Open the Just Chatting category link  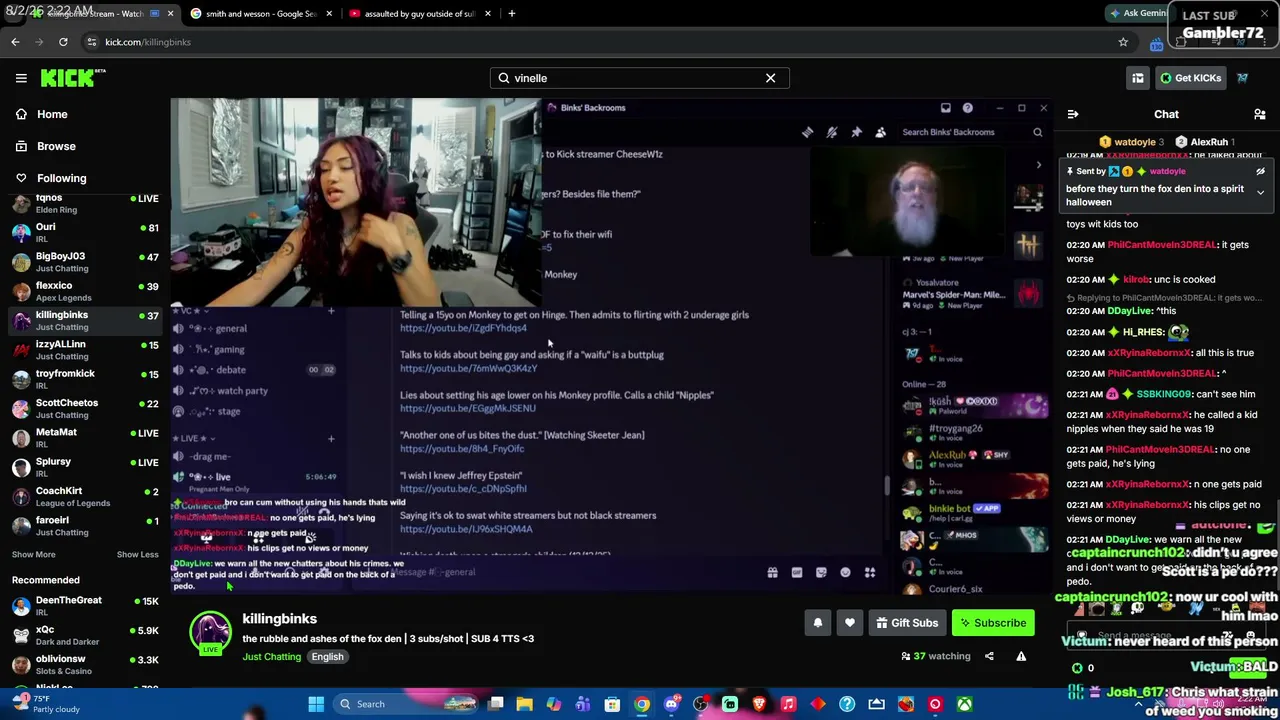[x=271, y=657]
